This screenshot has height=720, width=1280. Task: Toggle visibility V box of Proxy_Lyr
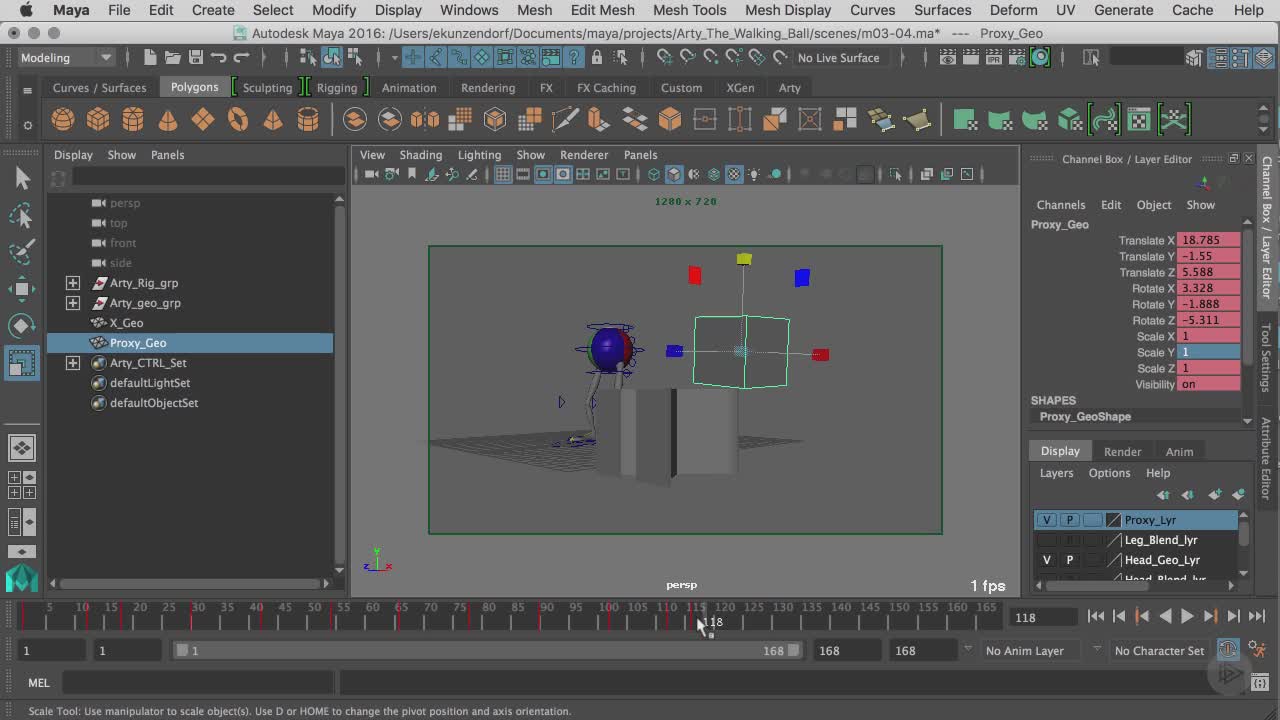tap(1047, 520)
